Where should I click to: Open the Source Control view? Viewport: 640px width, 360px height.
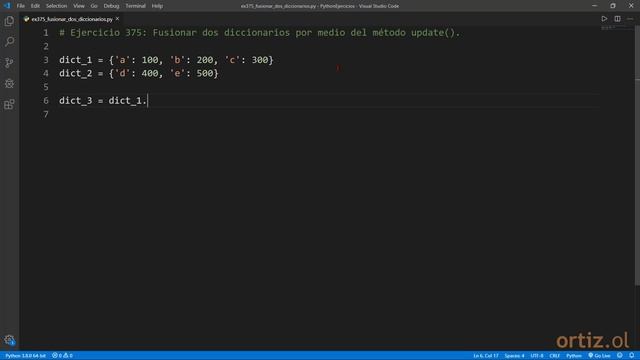9,62
